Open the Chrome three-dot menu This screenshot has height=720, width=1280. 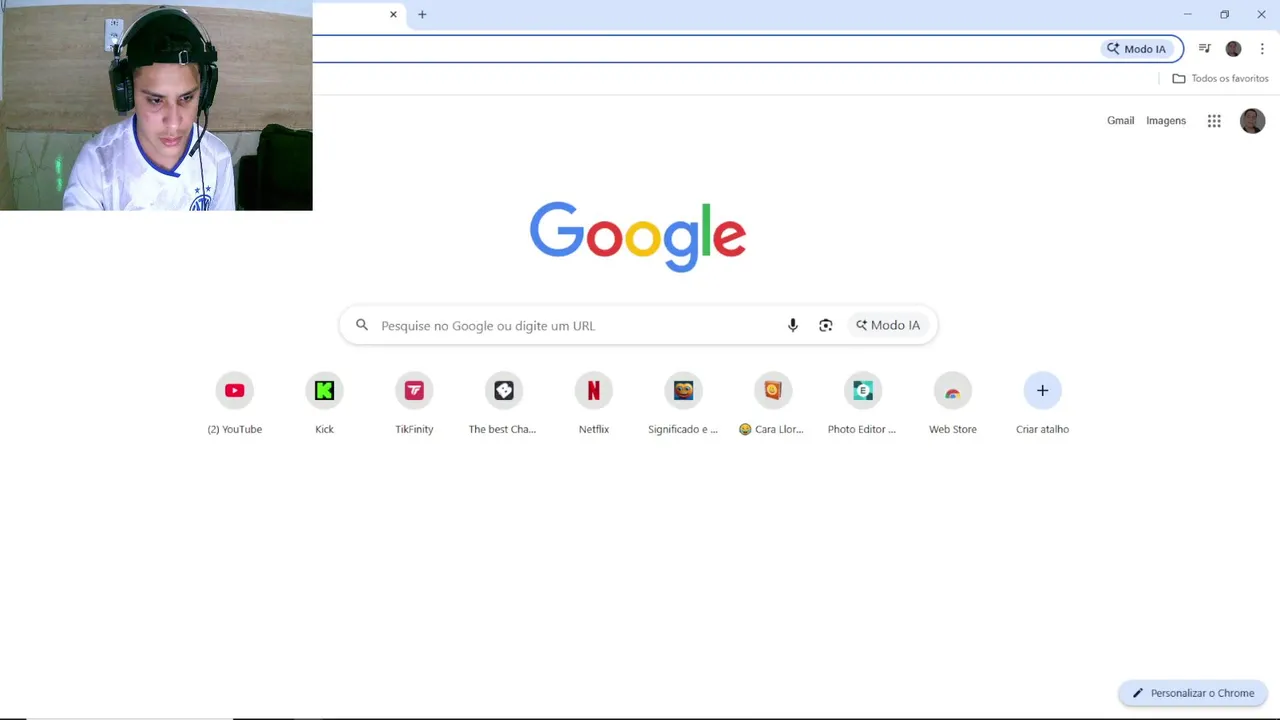[1262, 49]
